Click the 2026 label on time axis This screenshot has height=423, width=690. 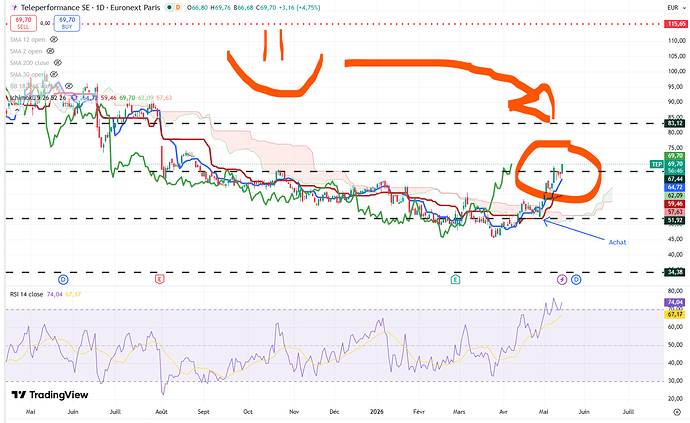coord(377,412)
